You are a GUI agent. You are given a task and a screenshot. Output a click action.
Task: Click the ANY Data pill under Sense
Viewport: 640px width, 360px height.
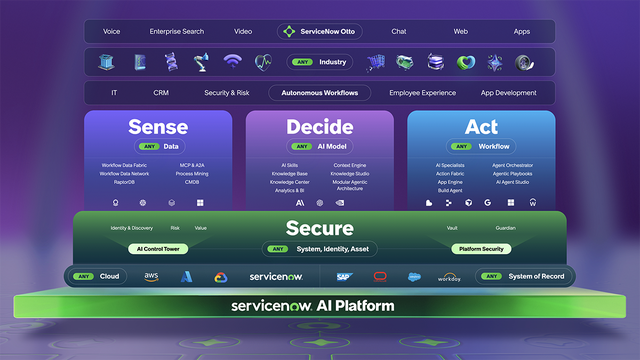pos(159,147)
